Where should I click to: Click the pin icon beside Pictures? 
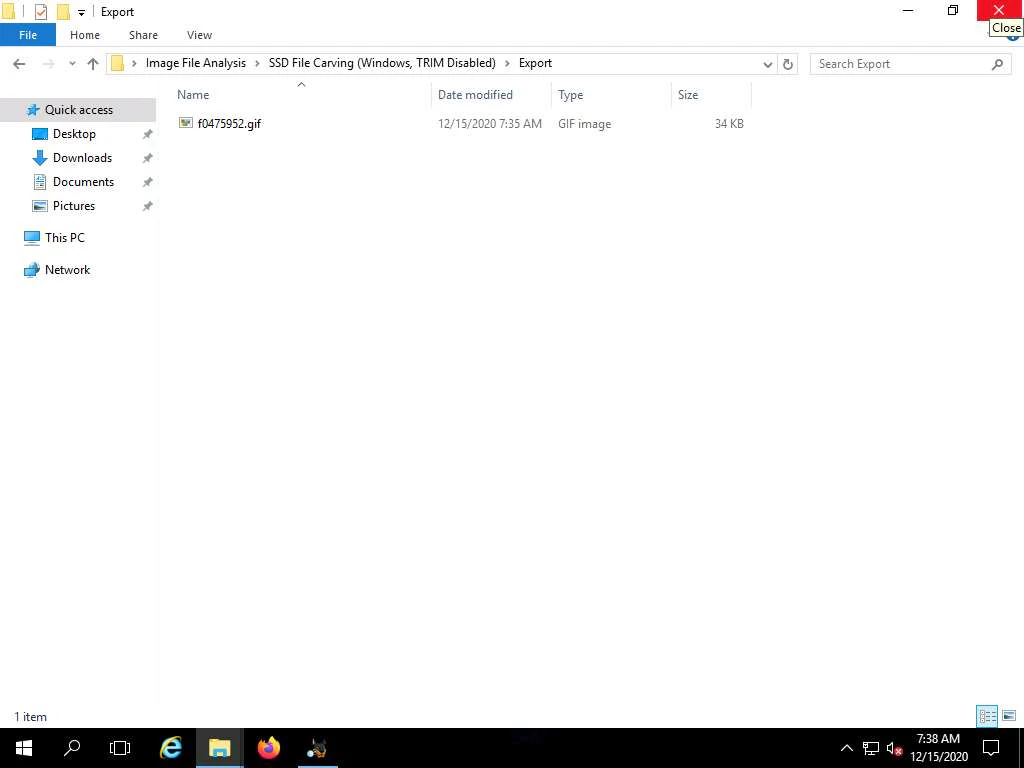coord(148,206)
